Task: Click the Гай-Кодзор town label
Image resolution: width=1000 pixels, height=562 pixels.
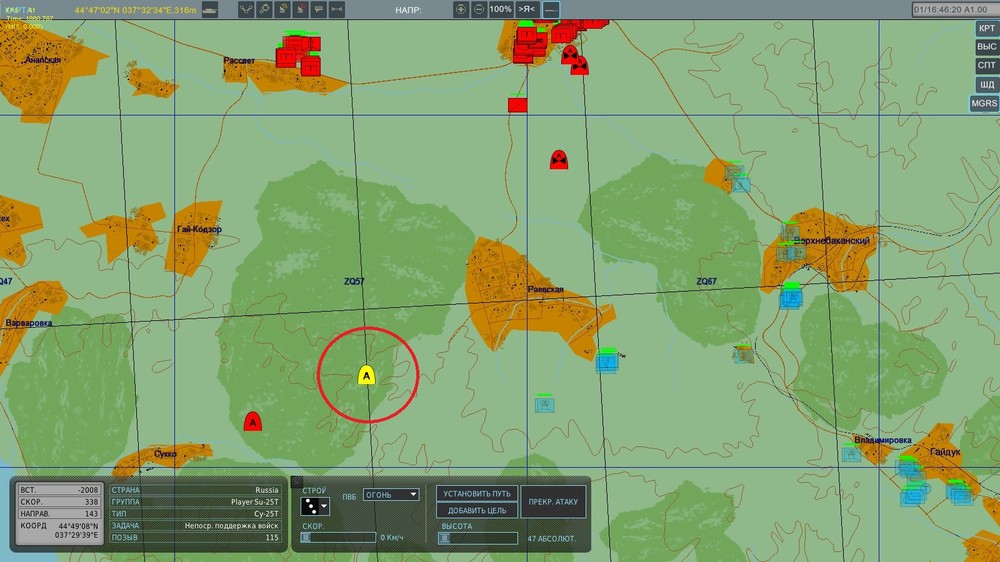Action: coord(200,229)
